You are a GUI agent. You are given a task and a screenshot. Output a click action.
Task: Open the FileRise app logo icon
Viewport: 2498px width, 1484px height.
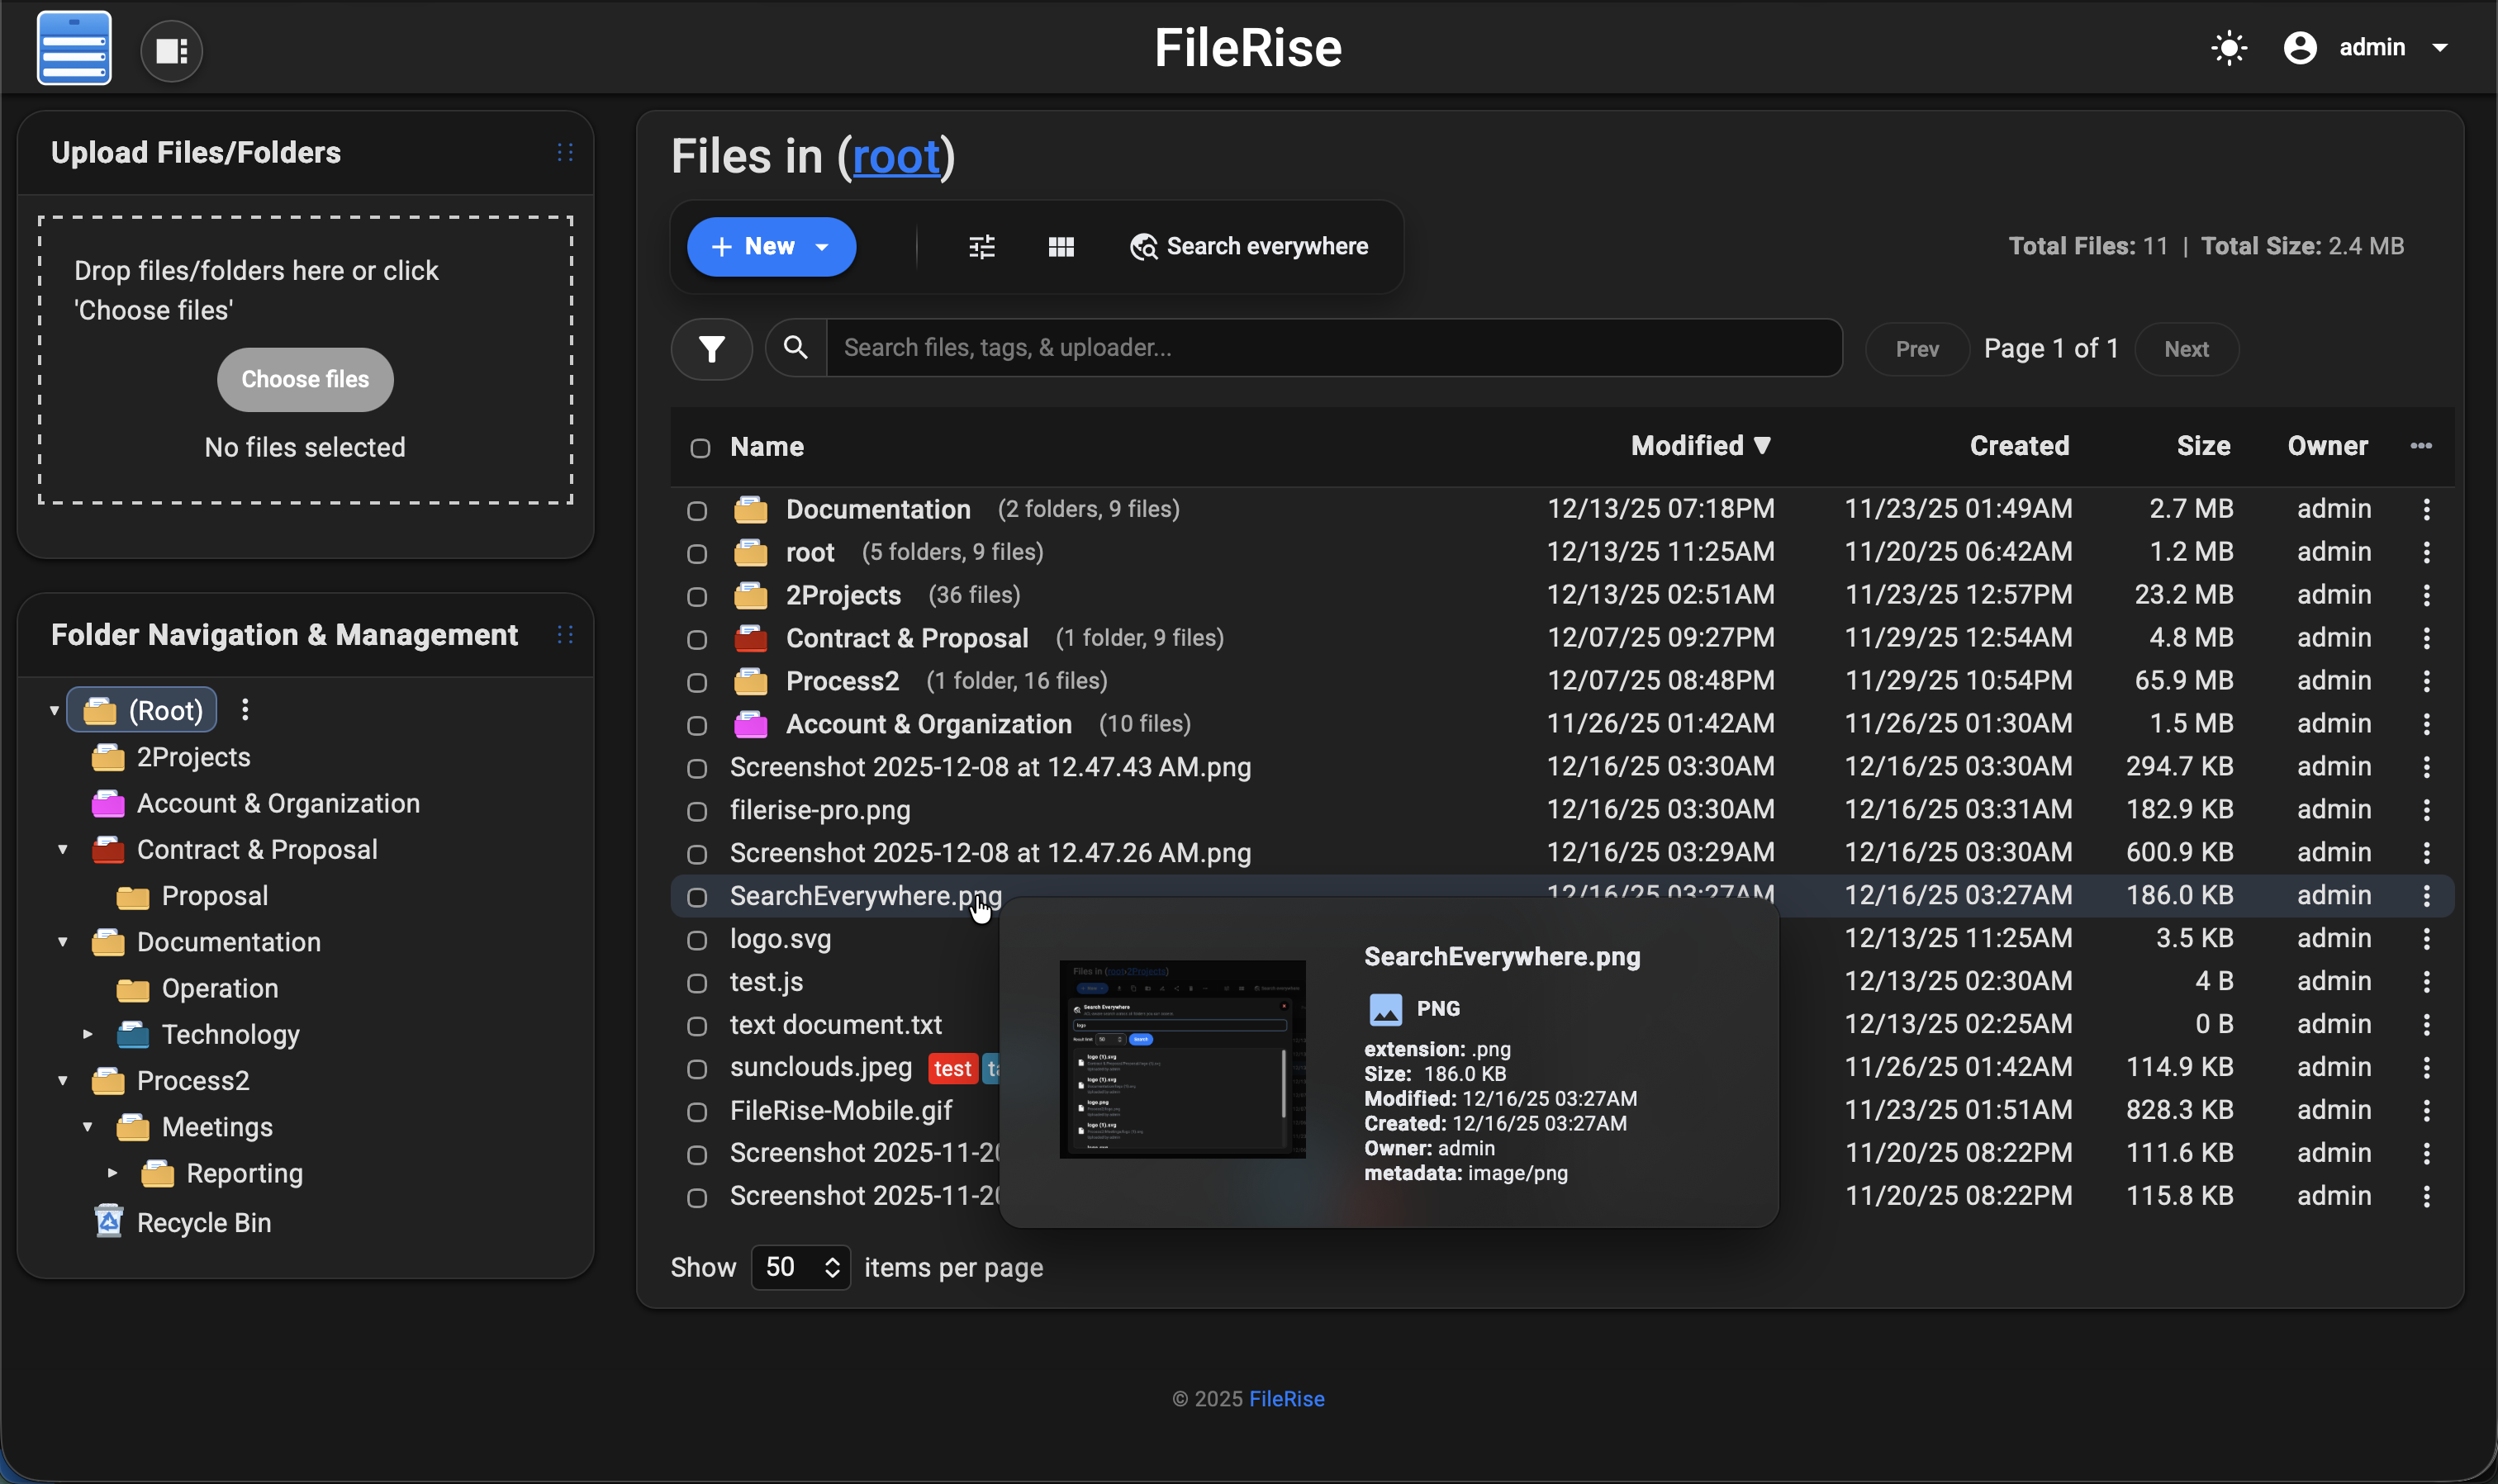(73, 47)
